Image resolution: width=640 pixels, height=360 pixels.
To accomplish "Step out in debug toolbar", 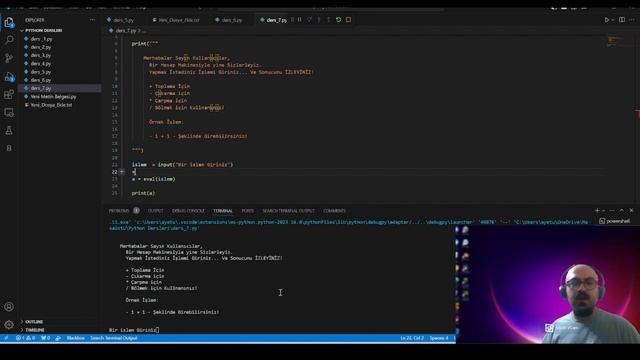I will (x=329, y=20).
